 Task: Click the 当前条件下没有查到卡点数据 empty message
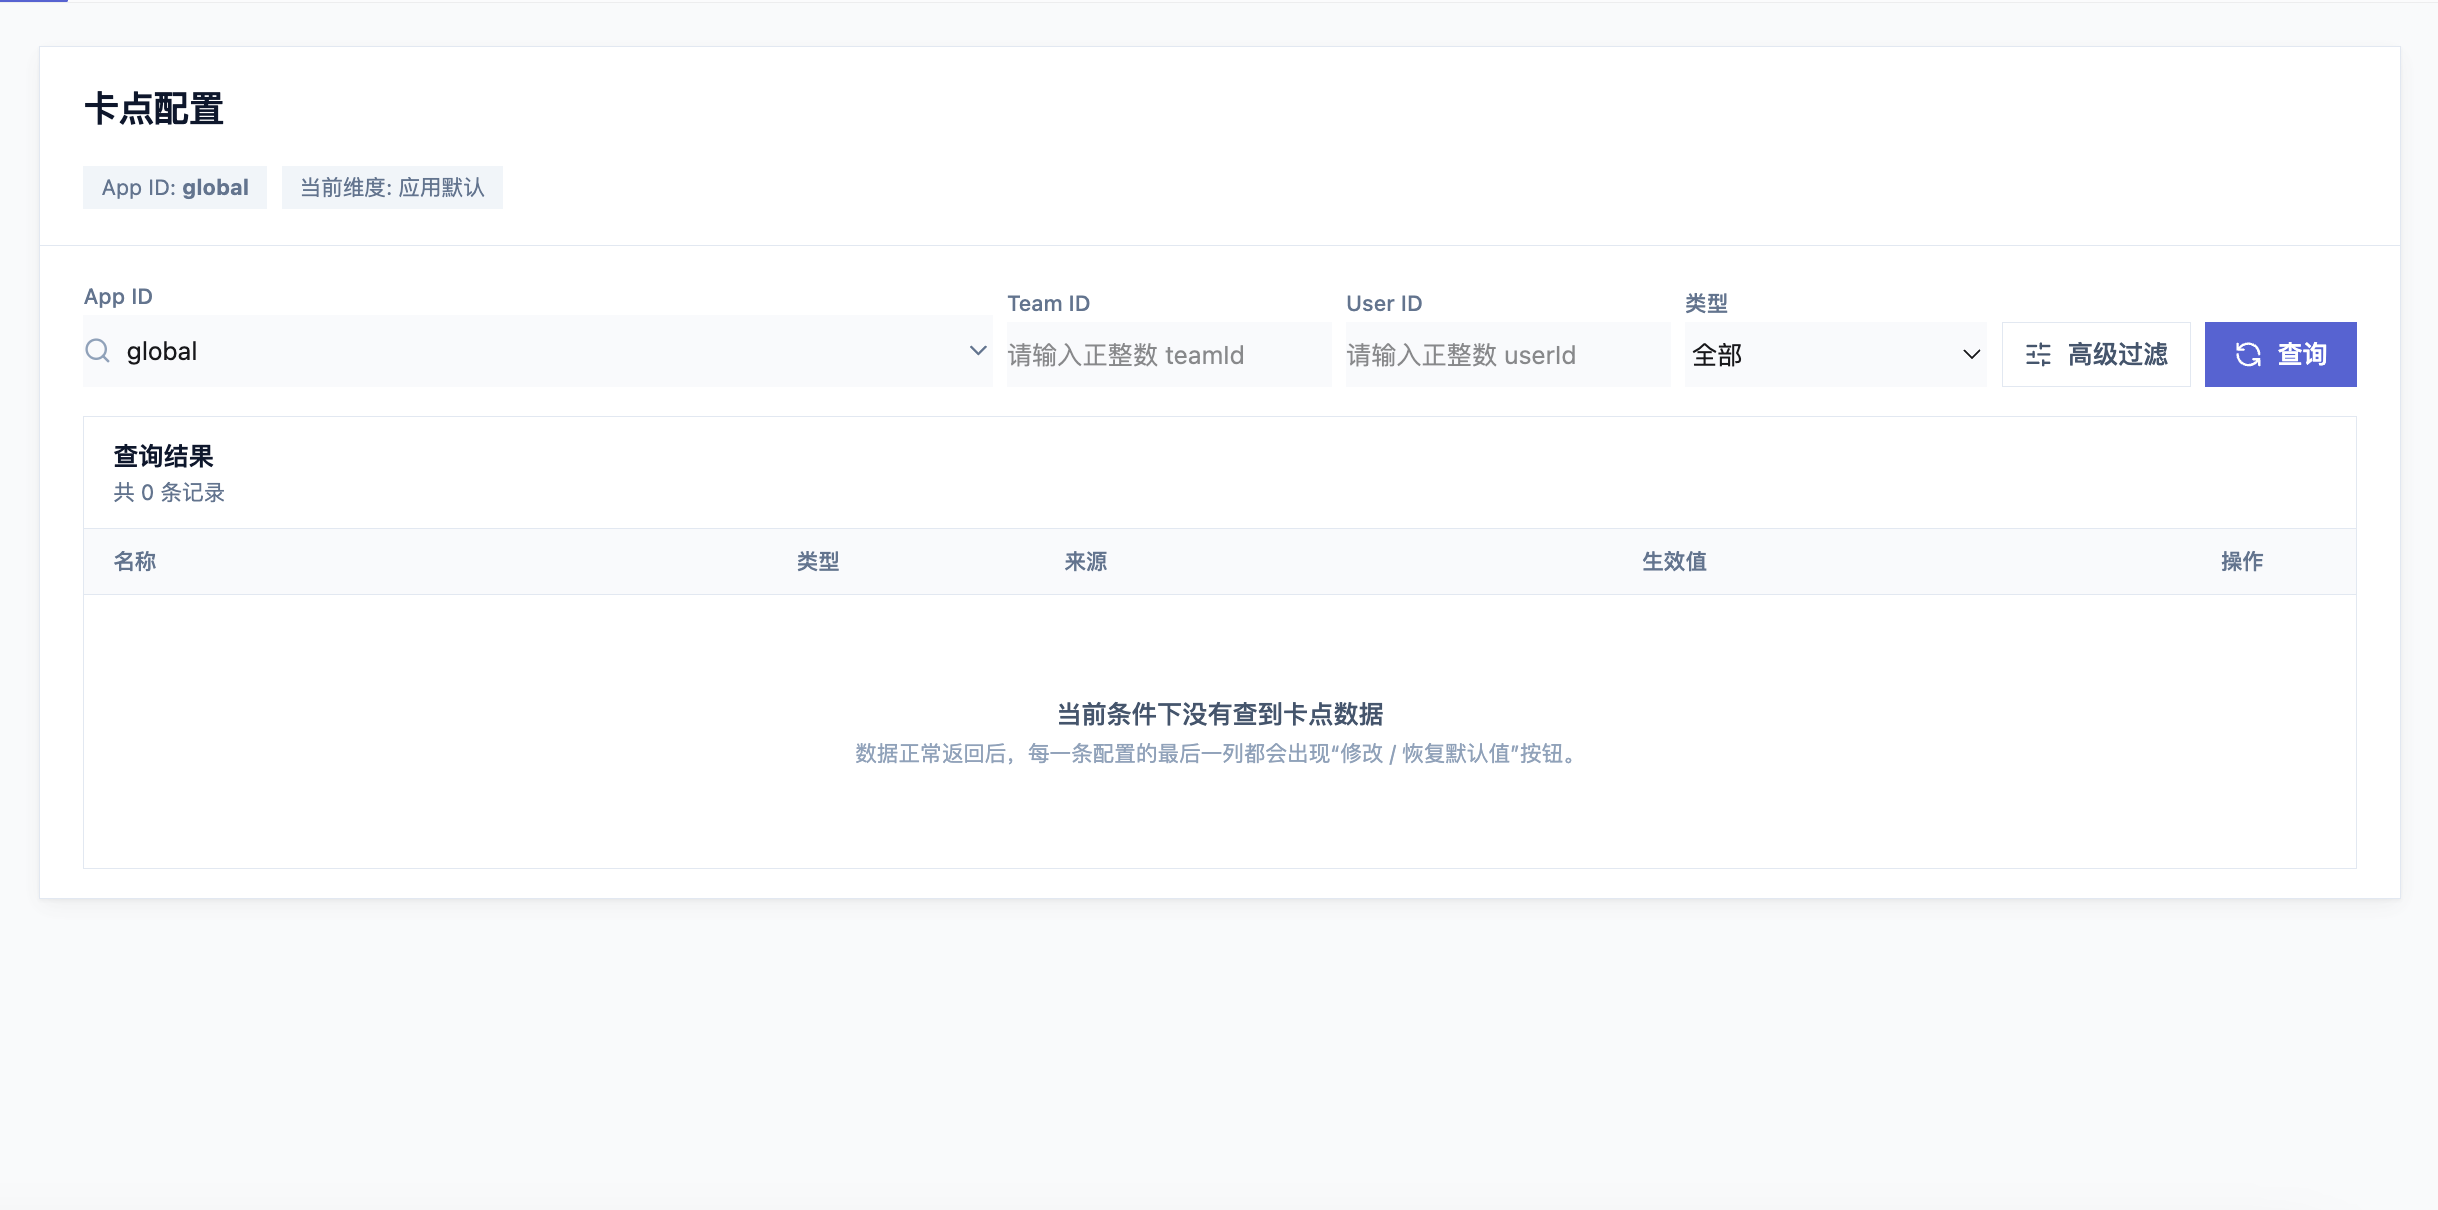[x=1220, y=715]
